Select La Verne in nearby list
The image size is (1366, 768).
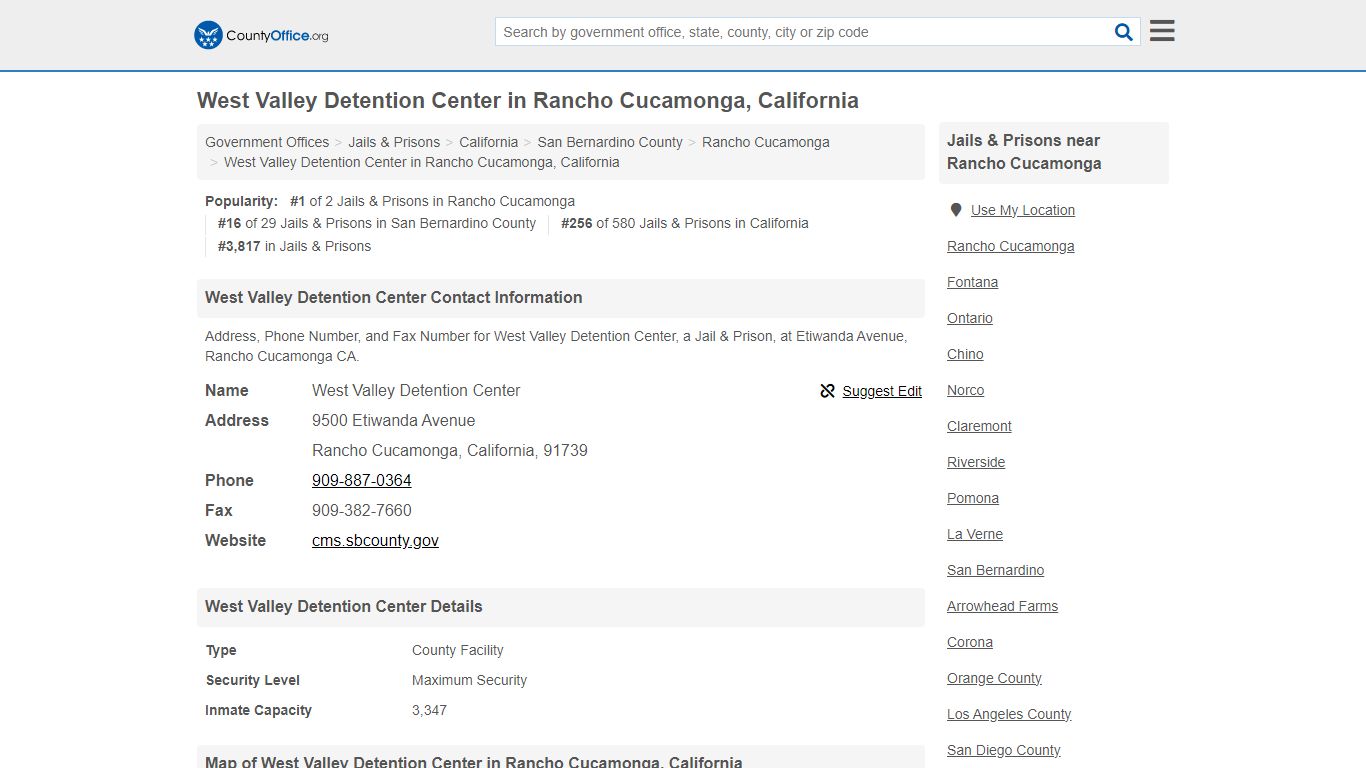click(975, 534)
